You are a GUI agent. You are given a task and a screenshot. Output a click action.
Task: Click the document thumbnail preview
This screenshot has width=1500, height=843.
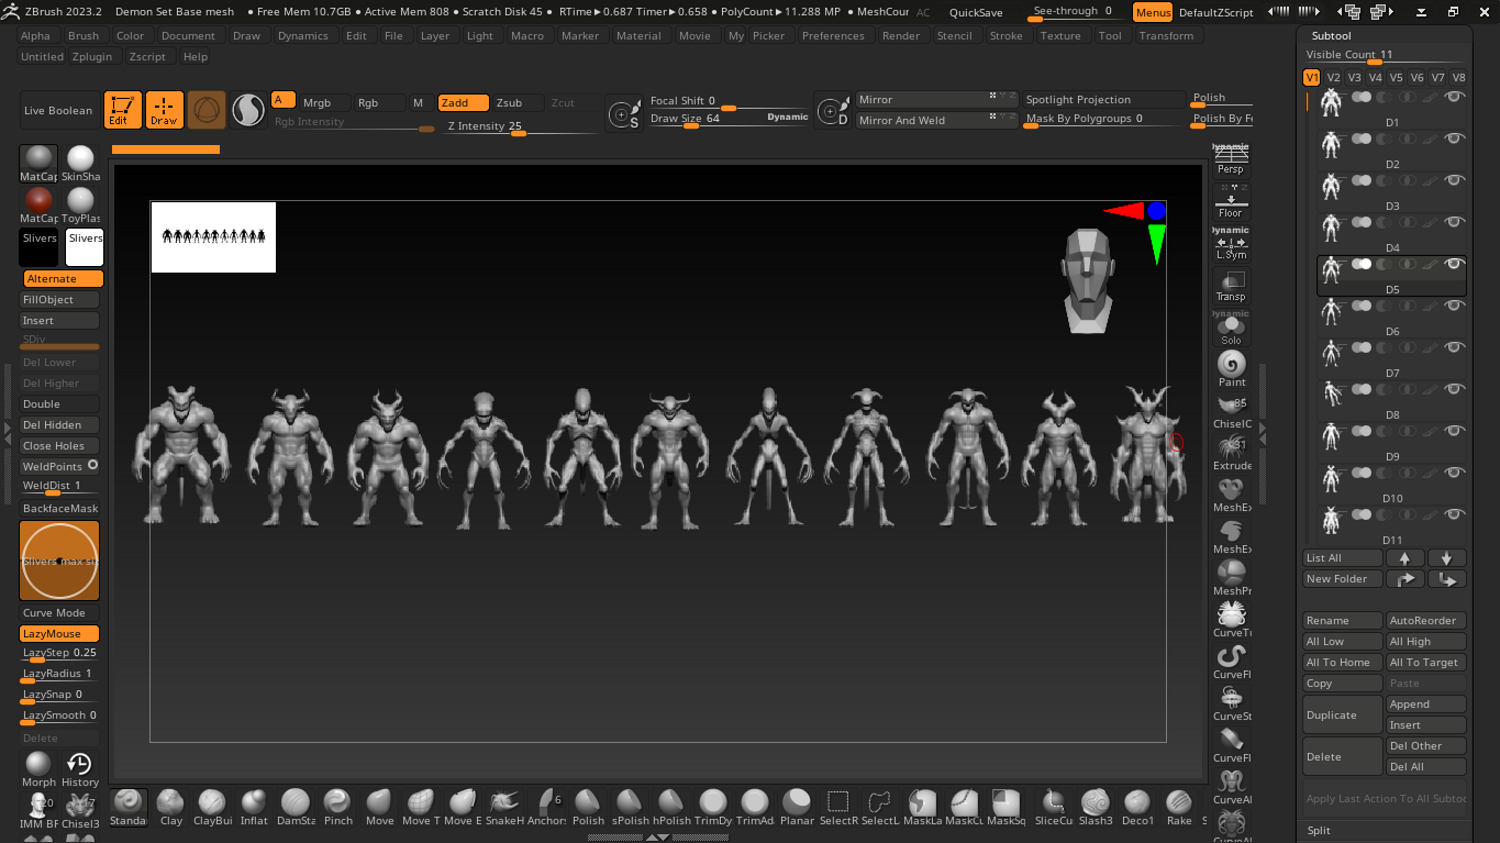point(213,237)
